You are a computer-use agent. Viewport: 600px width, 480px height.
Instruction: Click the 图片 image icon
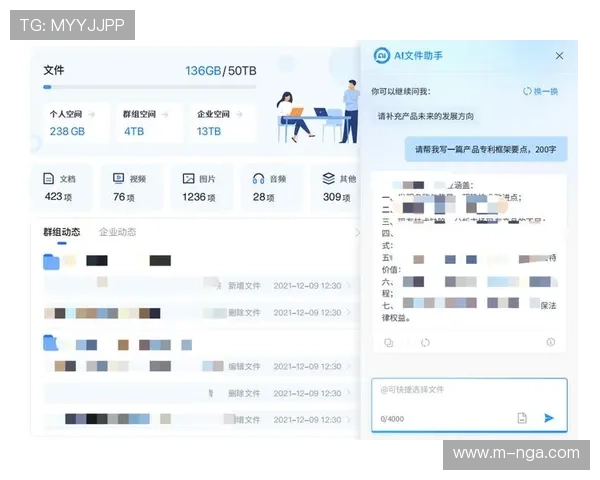pos(188,178)
